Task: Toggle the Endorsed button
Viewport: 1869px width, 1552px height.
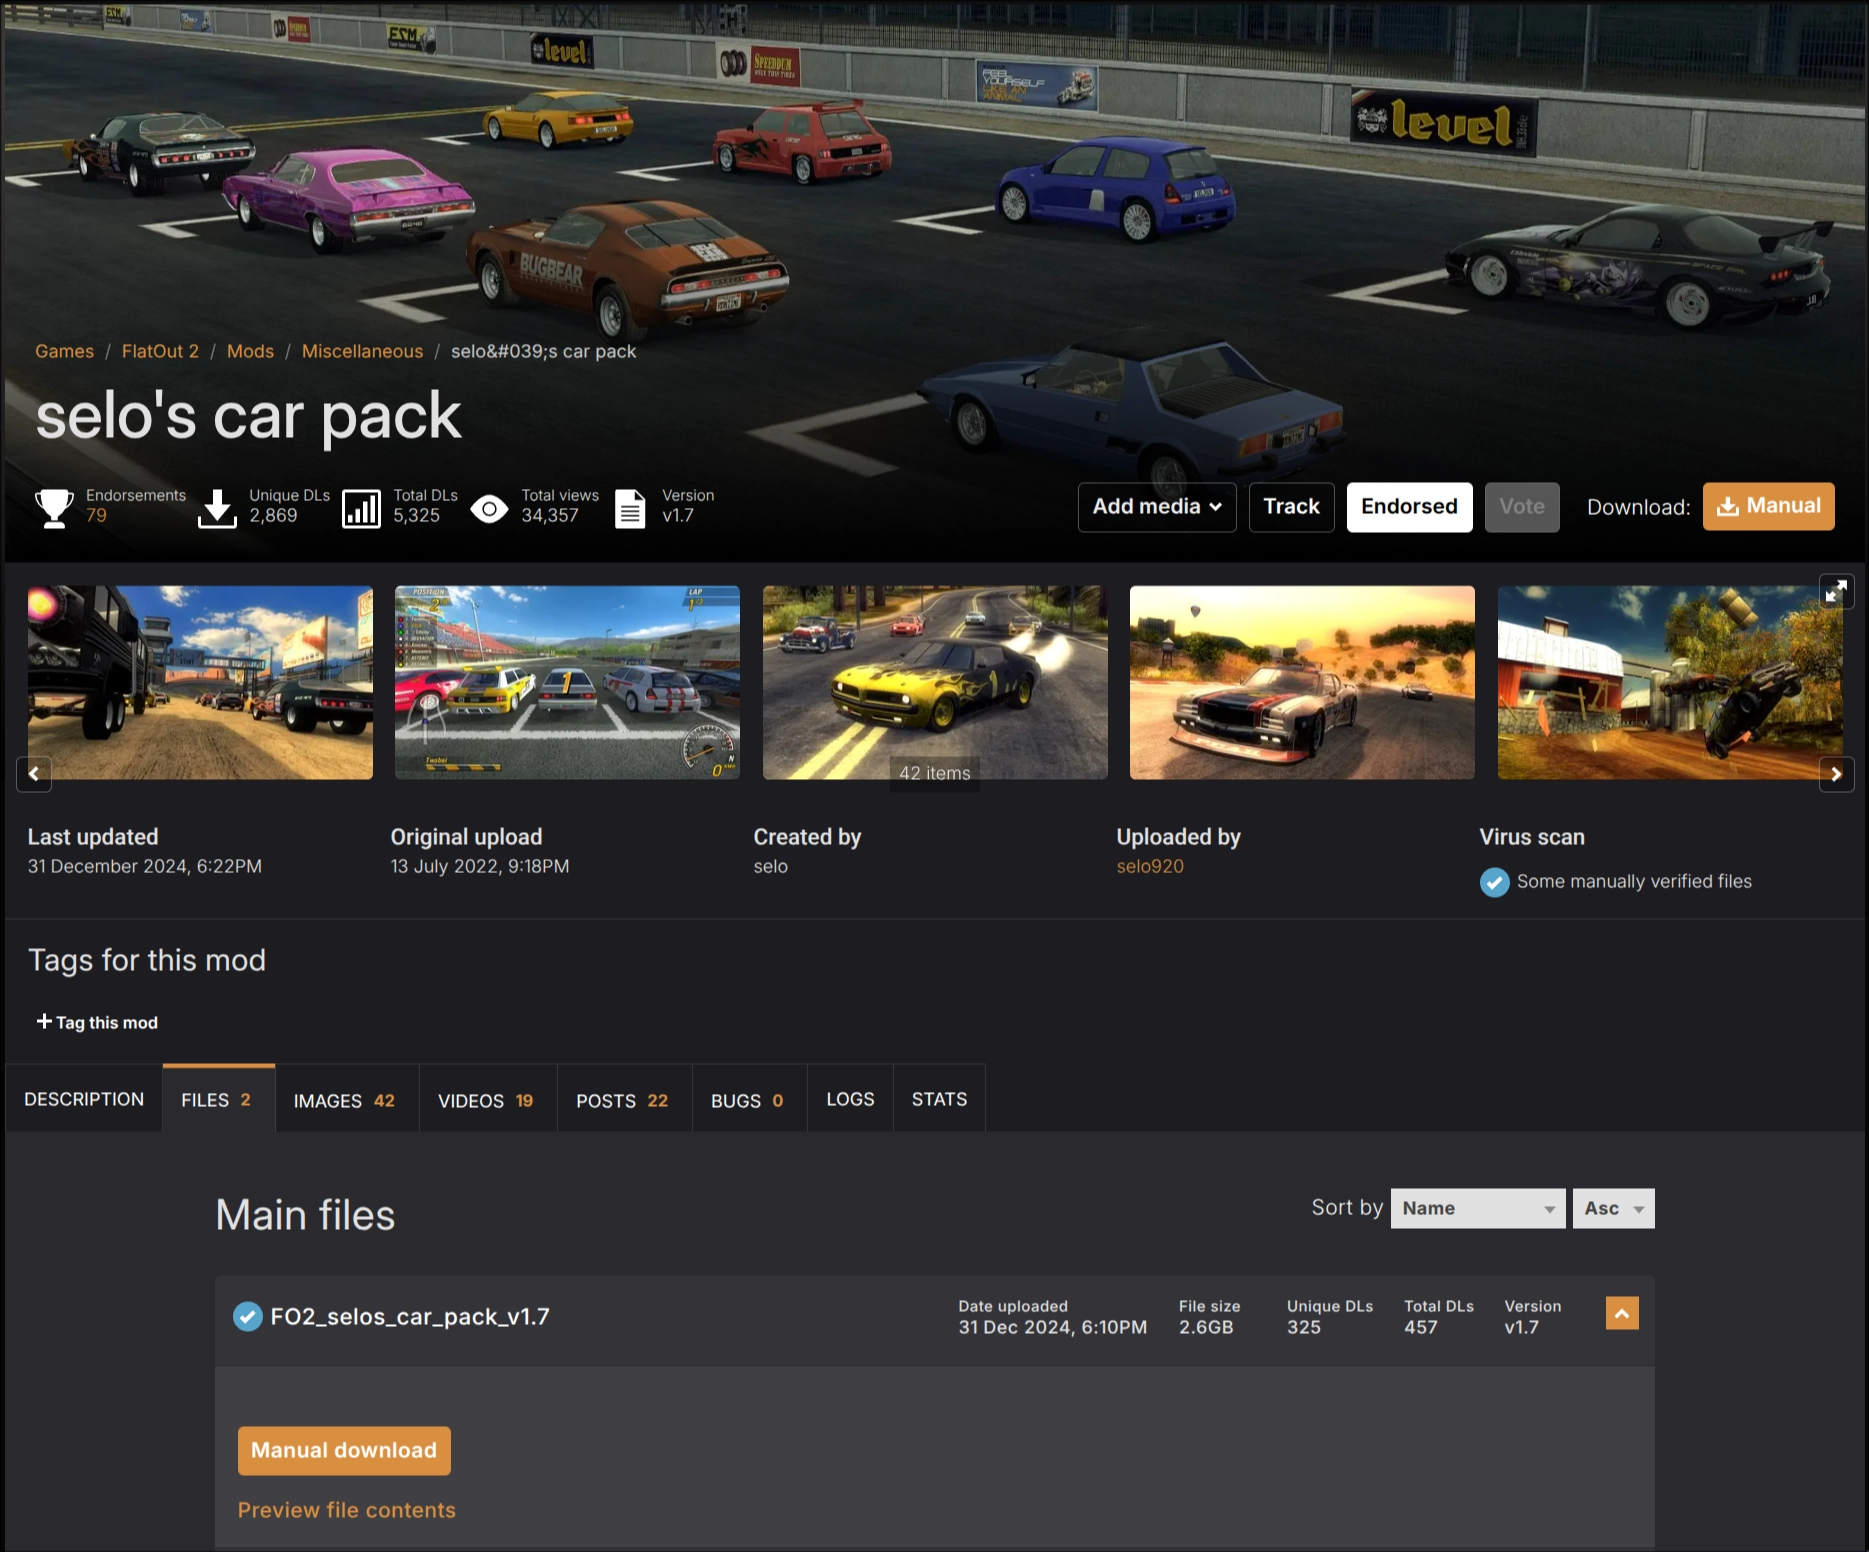Action: pos(1408,507)
